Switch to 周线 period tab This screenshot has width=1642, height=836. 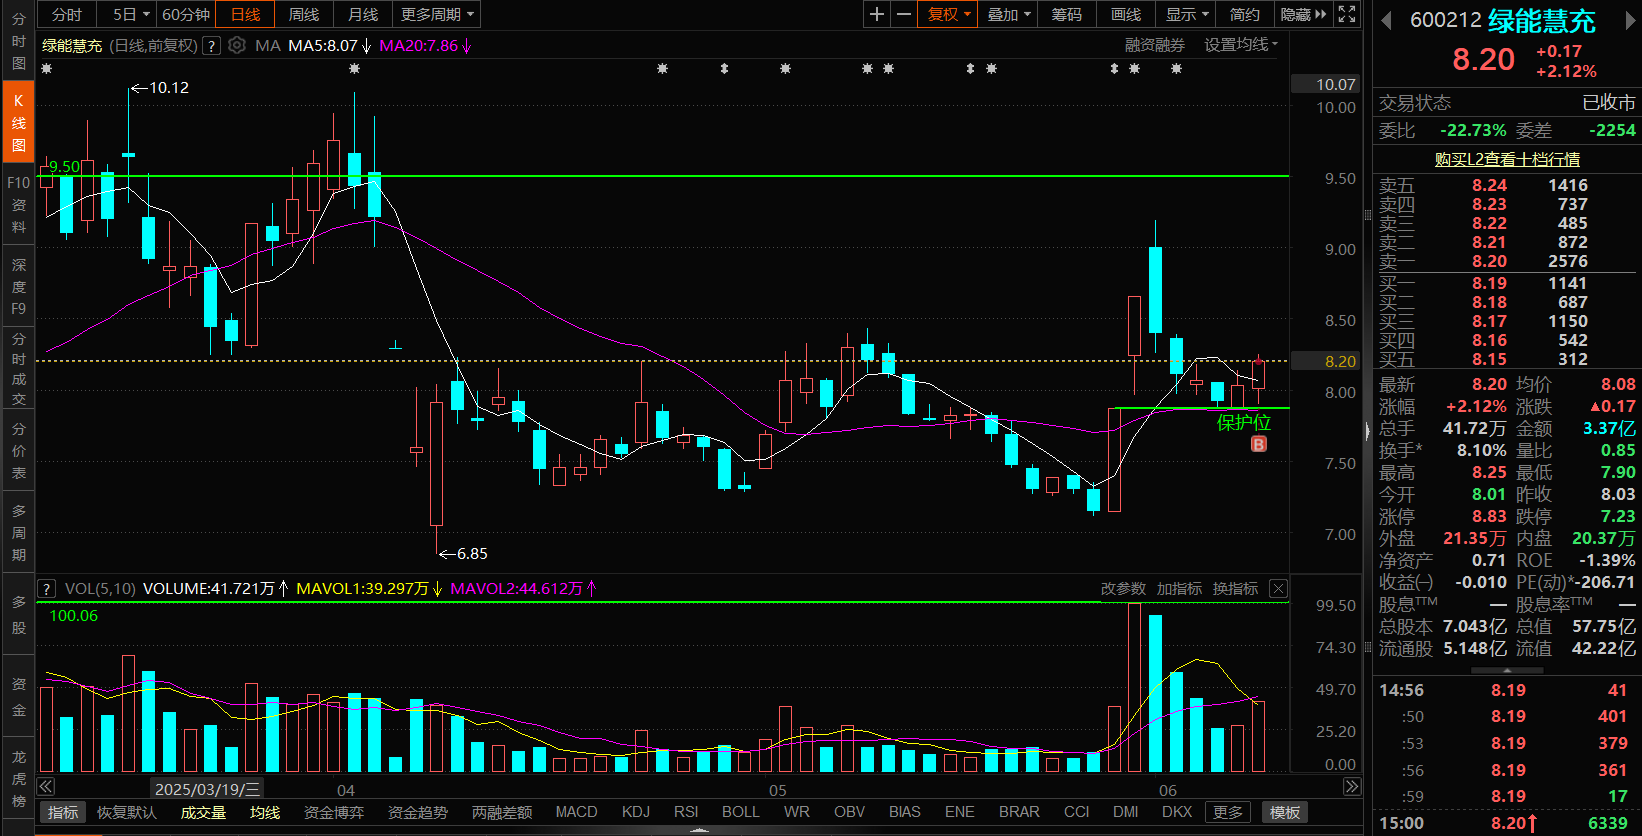[304, 14]
